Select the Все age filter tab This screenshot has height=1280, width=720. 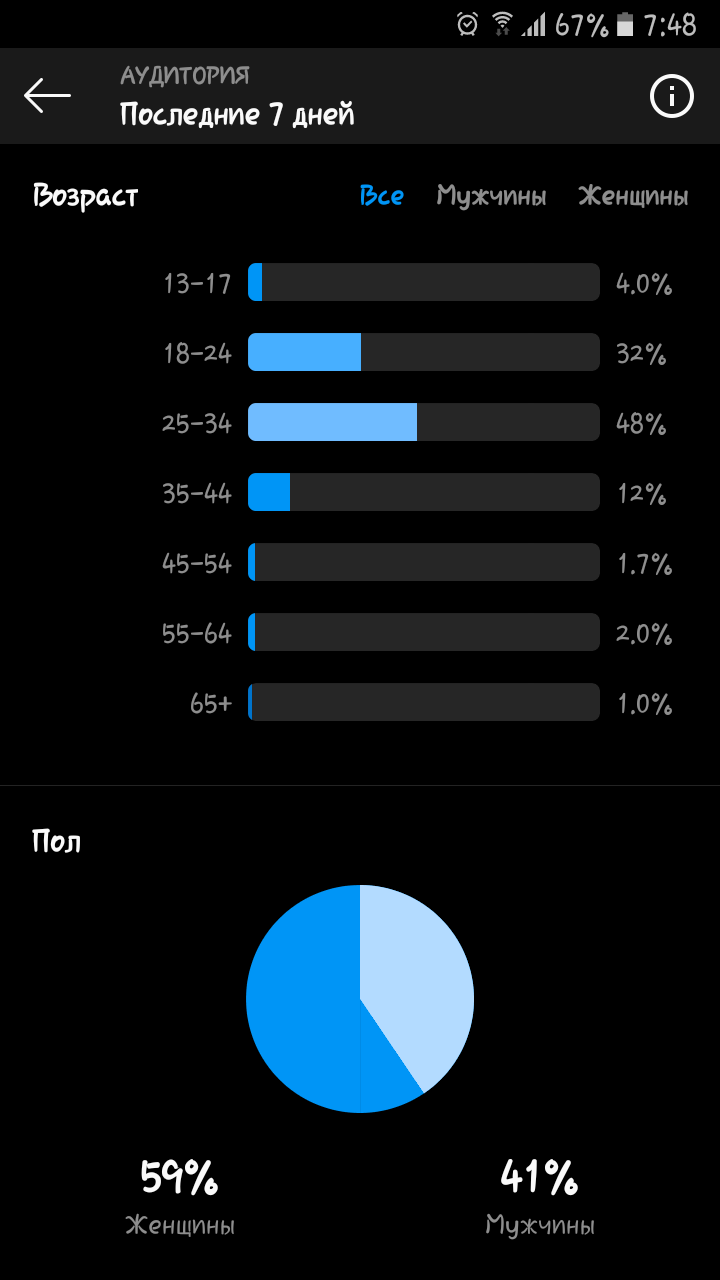click(382, 196)
